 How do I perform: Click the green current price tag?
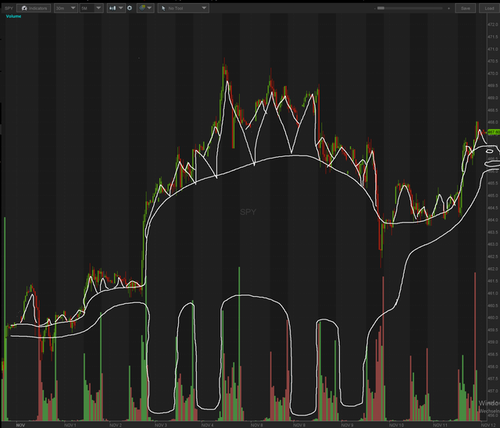click(493, 132)
